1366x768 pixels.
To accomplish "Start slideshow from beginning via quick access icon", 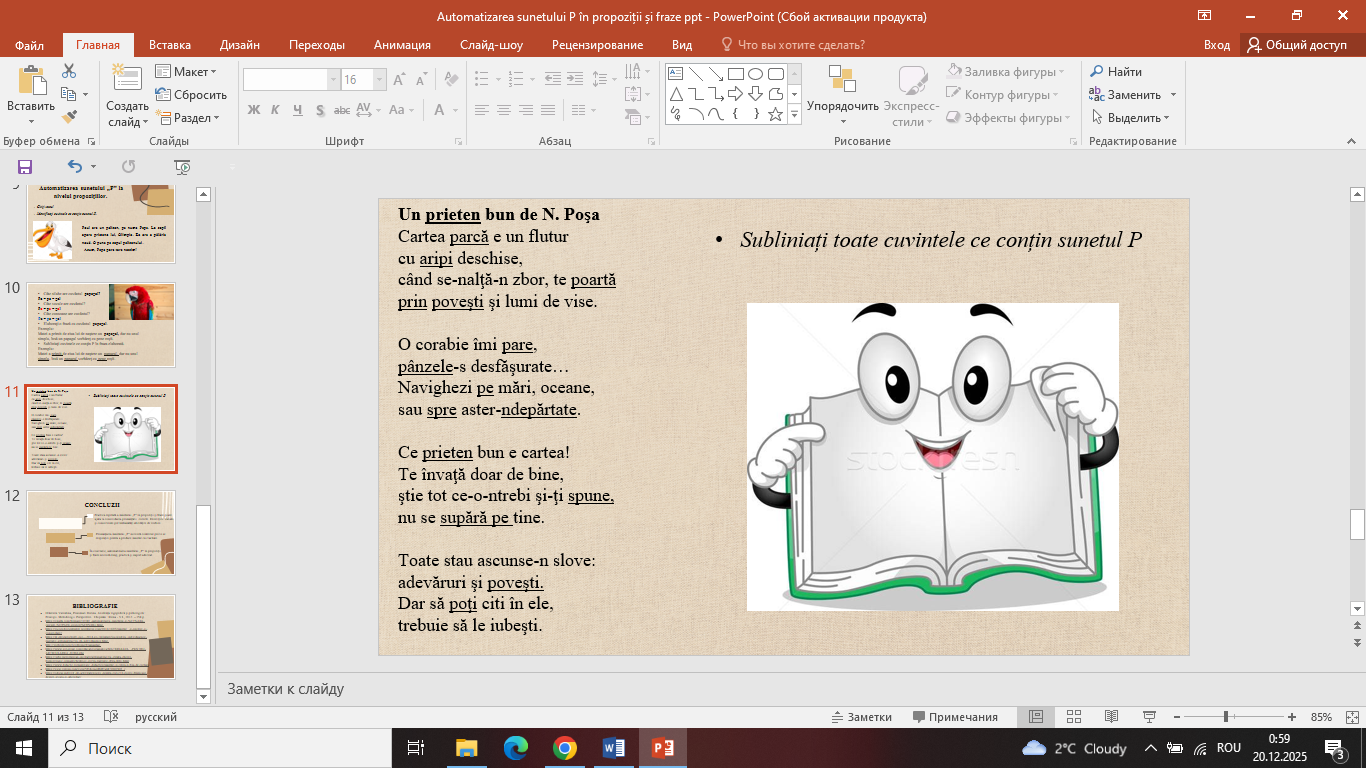I will click(182, 167).
